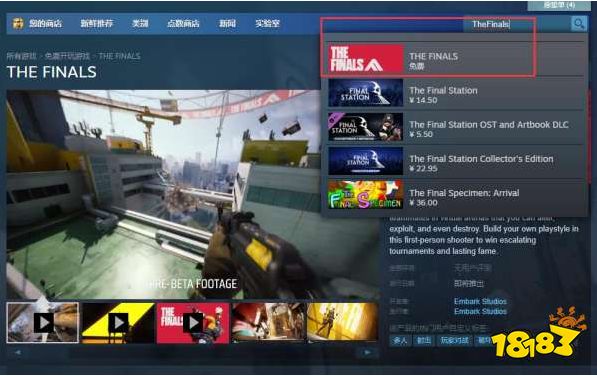Play the yellow and black video thumbnail
The height and width of the screenshot is (376, 597).
(118, 323)
